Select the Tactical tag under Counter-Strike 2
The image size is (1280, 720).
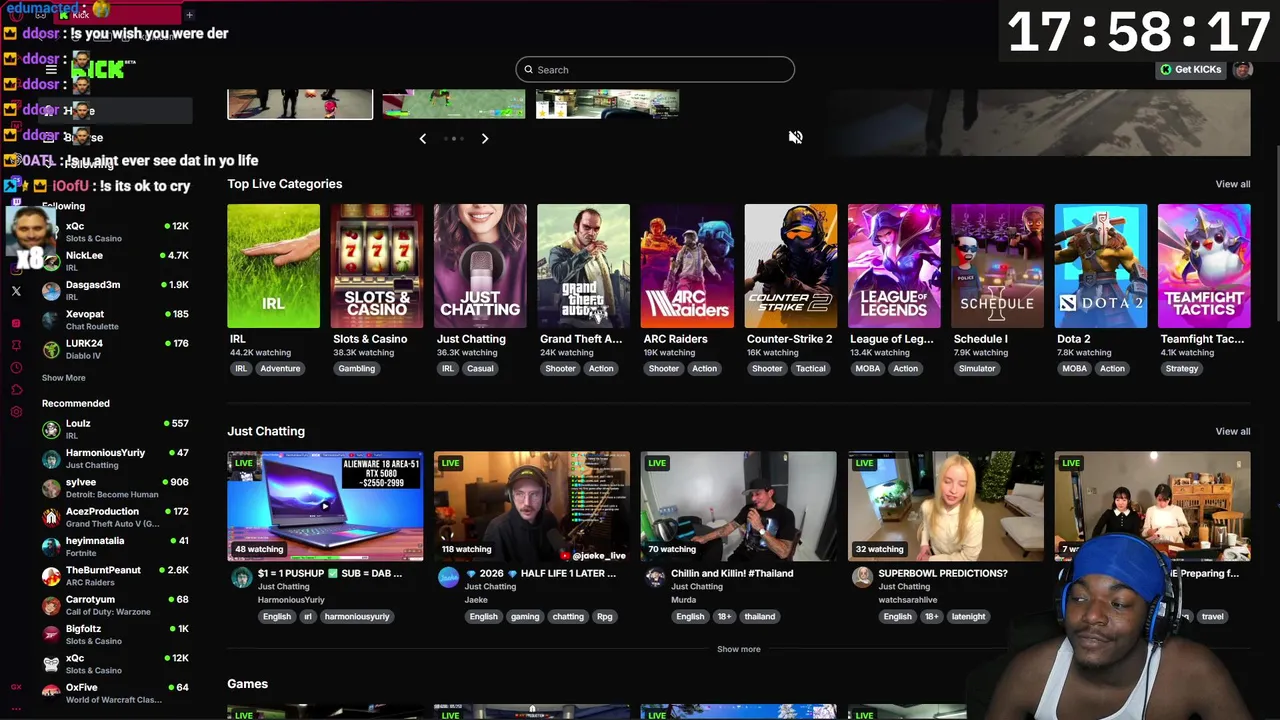click(x=810, y=368)
